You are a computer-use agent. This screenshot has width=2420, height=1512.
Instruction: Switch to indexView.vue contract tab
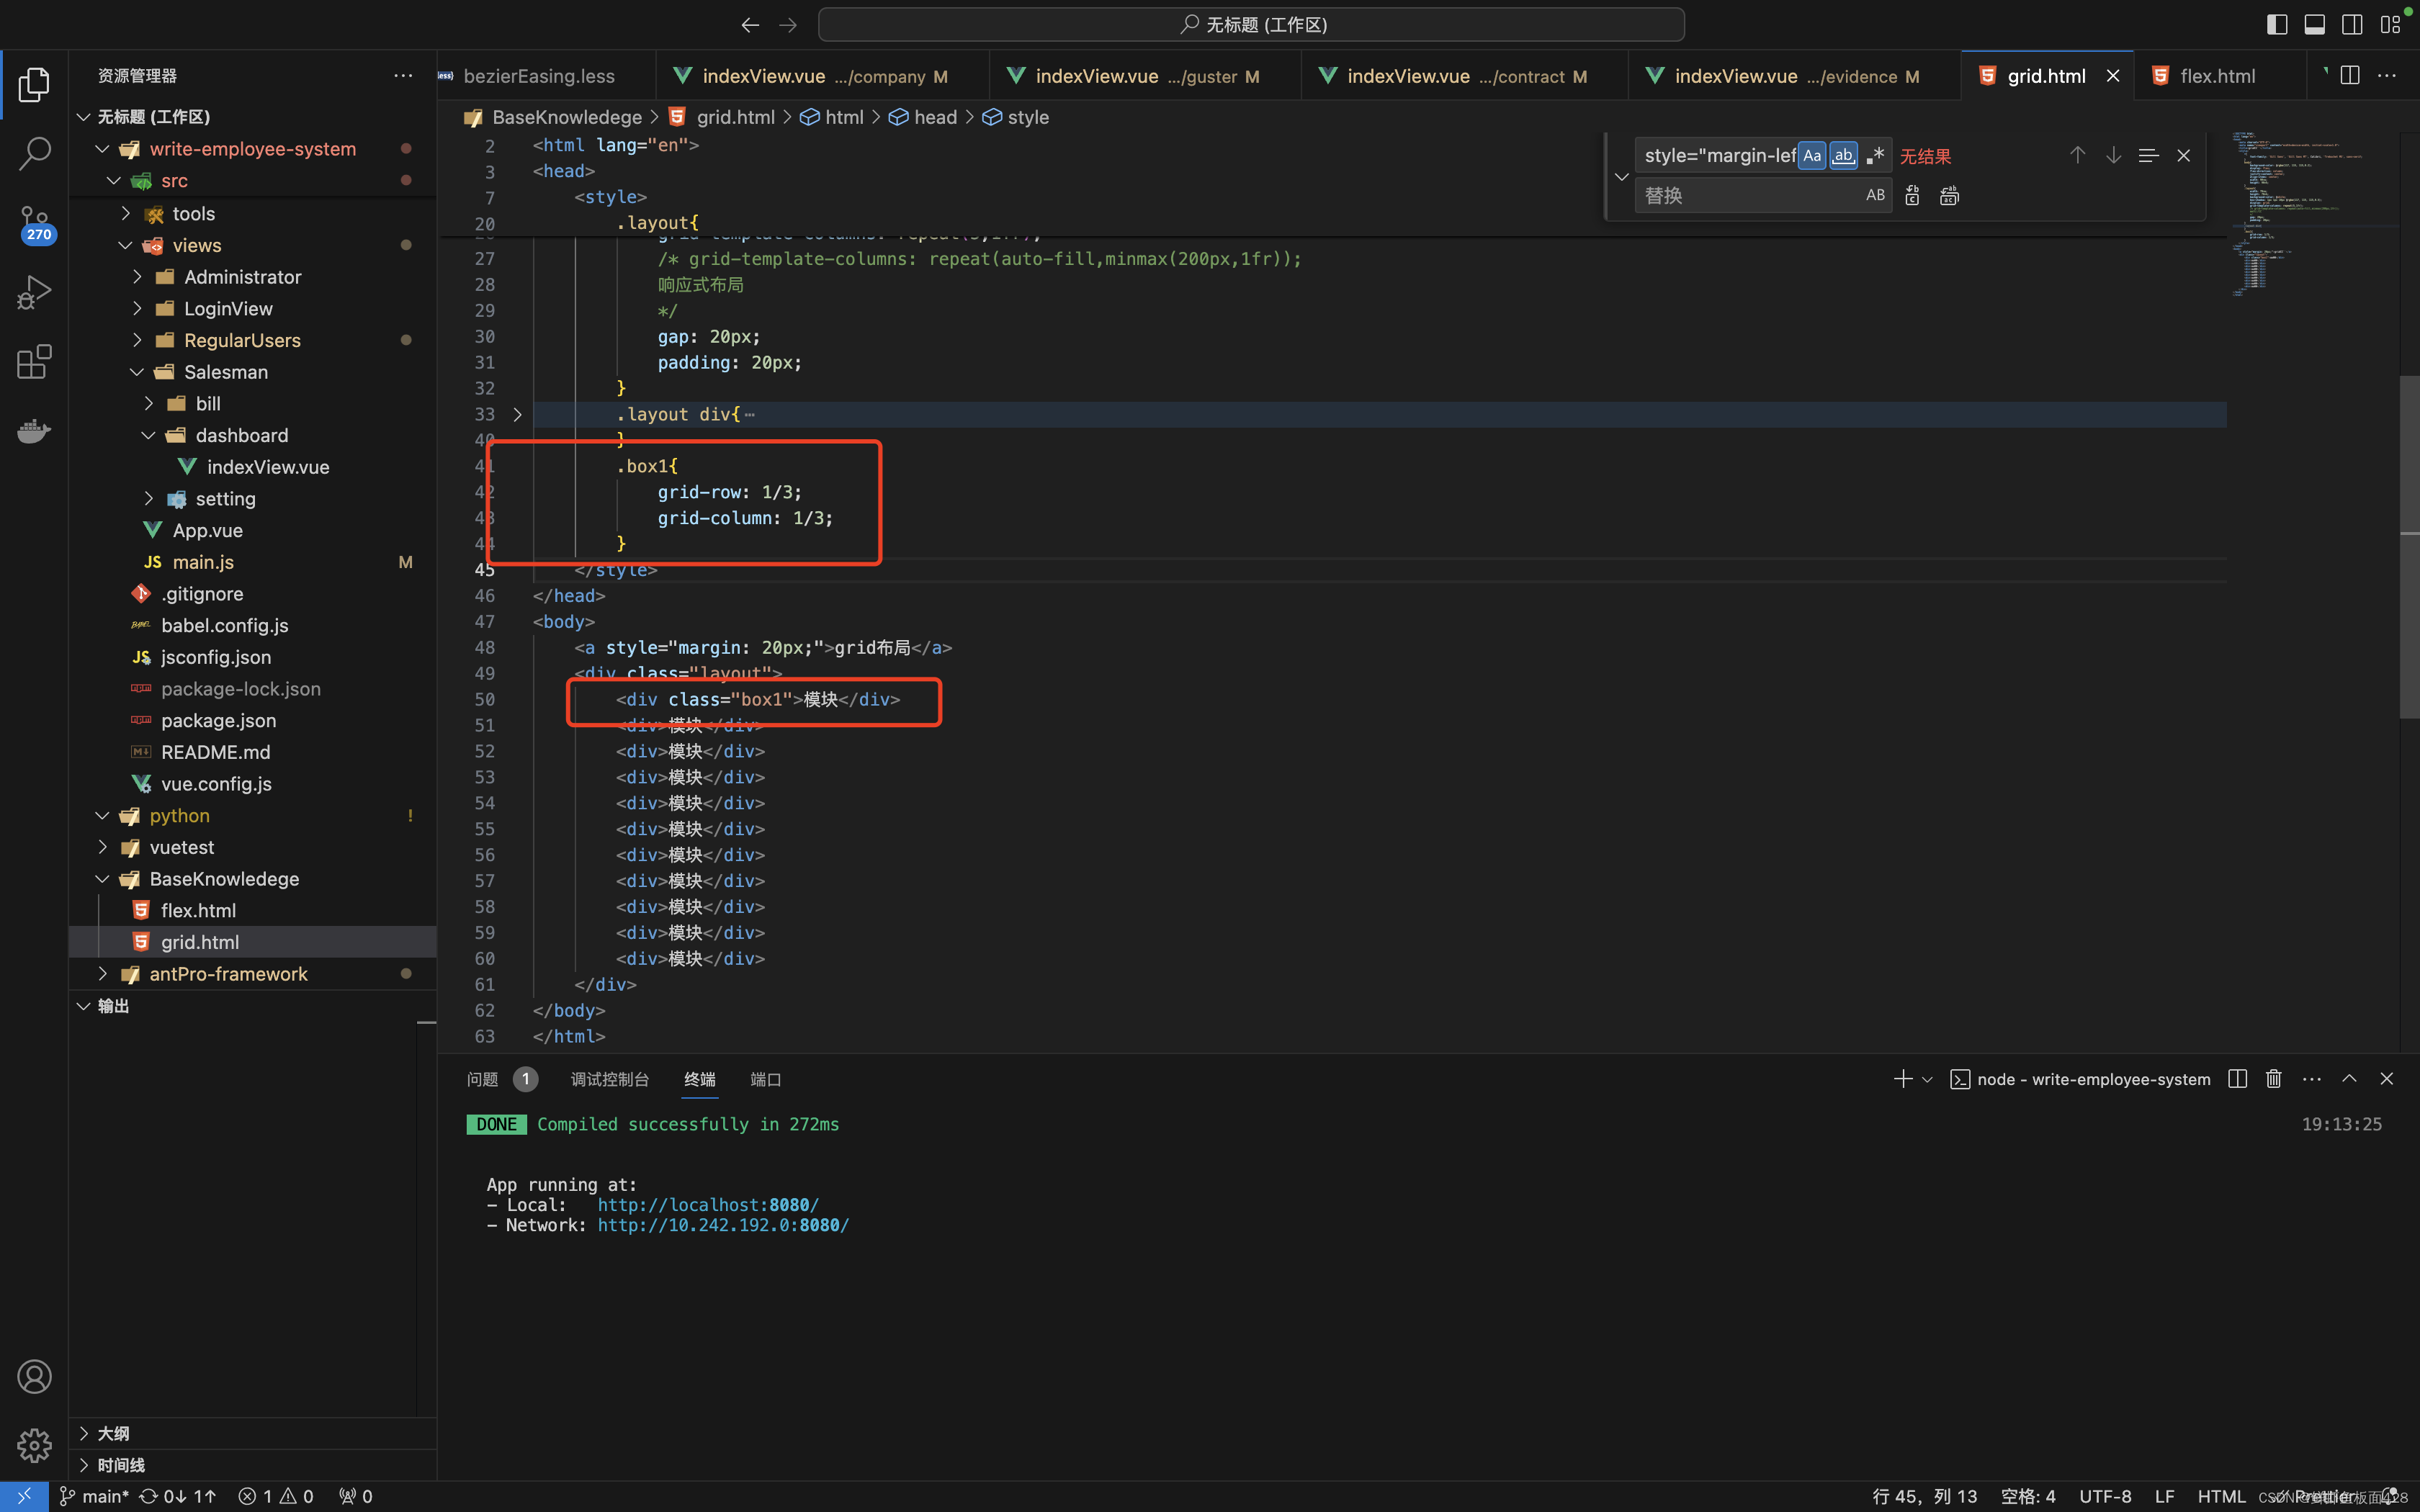[x=1465, y=76]
